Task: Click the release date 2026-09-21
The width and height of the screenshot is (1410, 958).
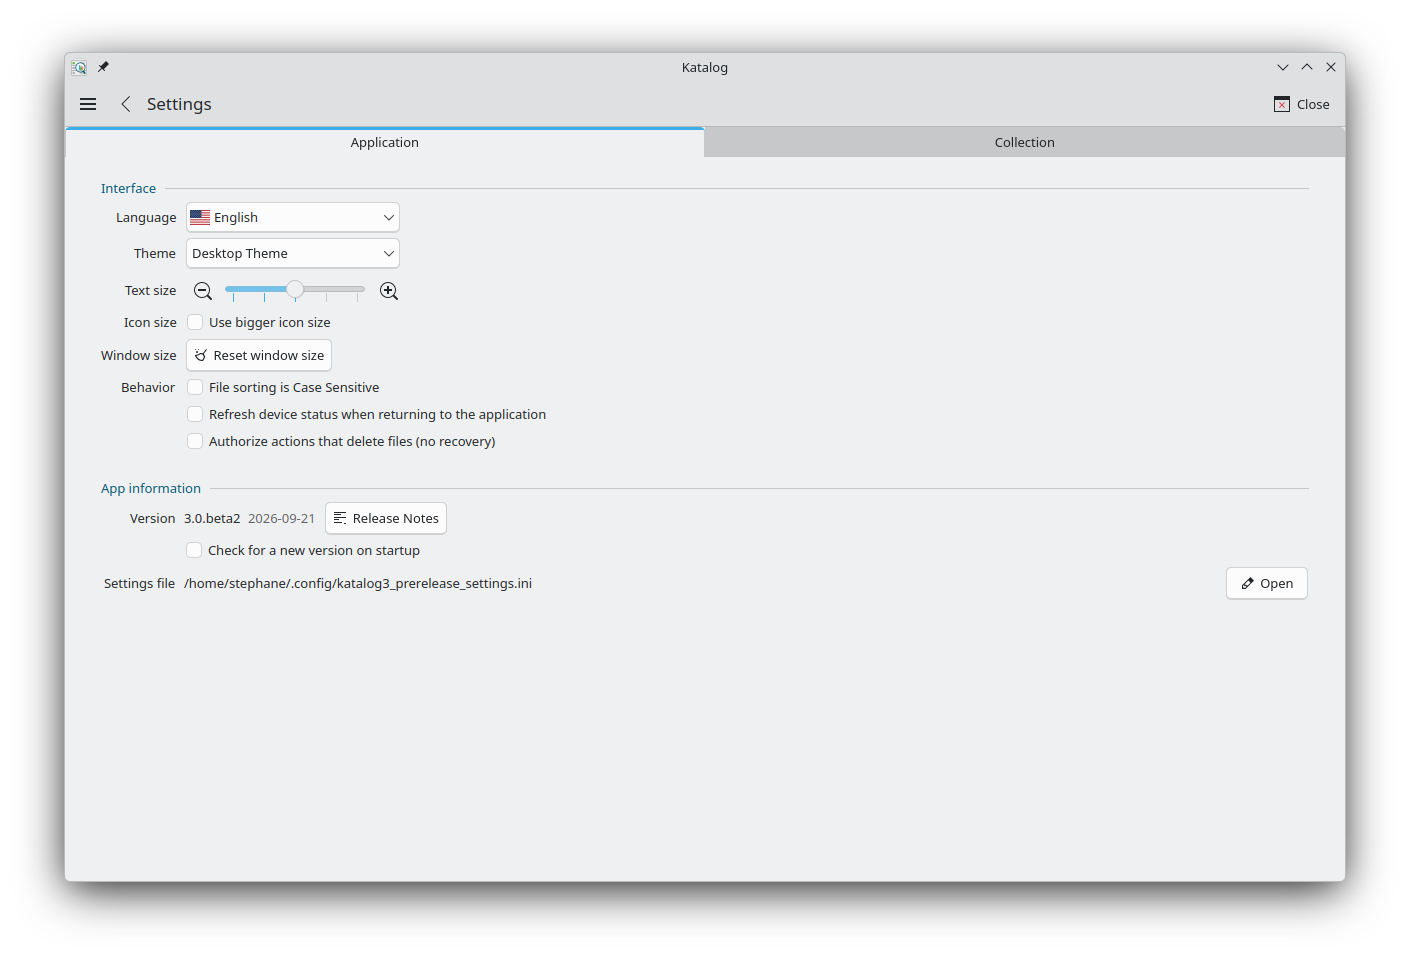Action: [x=281, y=518]
